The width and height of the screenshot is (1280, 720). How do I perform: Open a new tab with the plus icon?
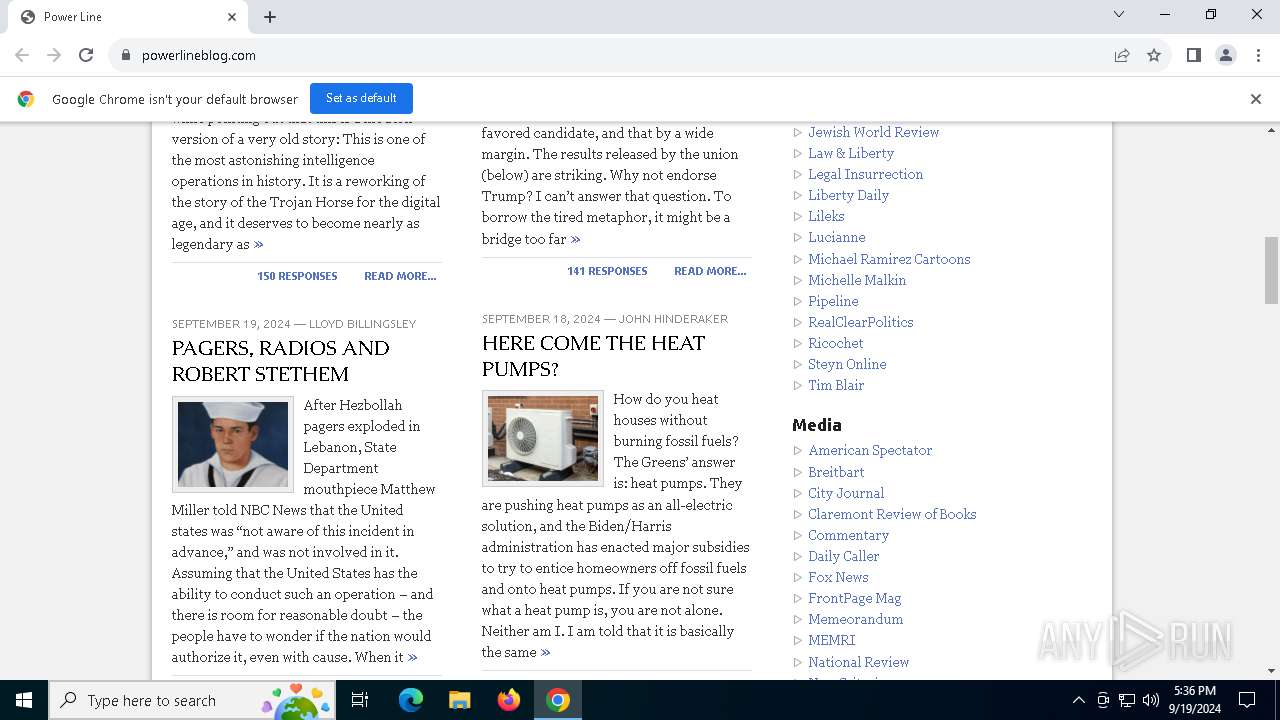tap(270, 17)
